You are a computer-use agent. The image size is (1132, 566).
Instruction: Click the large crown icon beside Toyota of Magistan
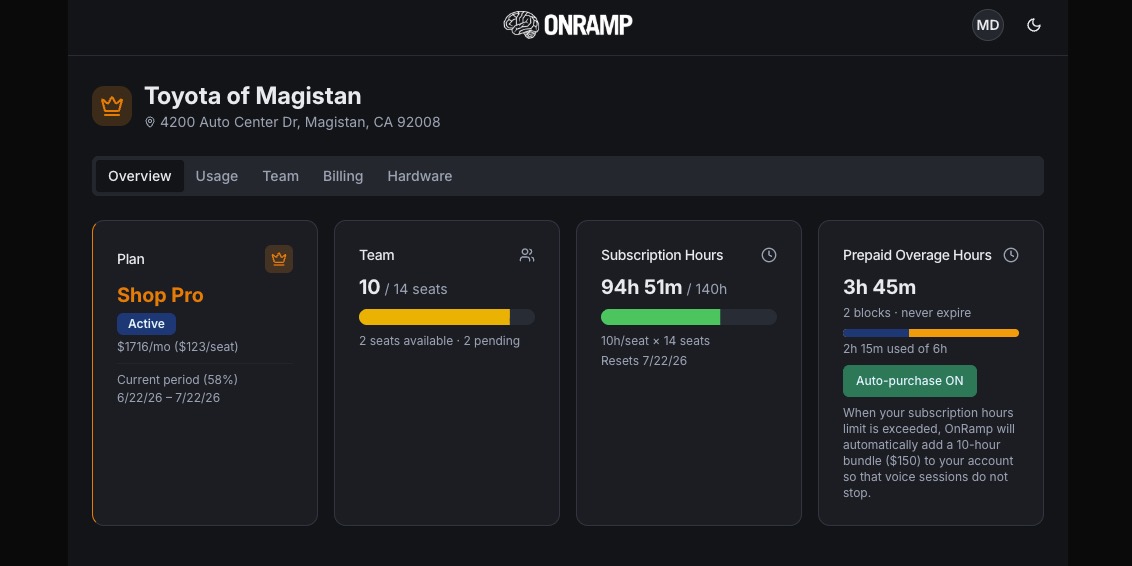point(112,106)
